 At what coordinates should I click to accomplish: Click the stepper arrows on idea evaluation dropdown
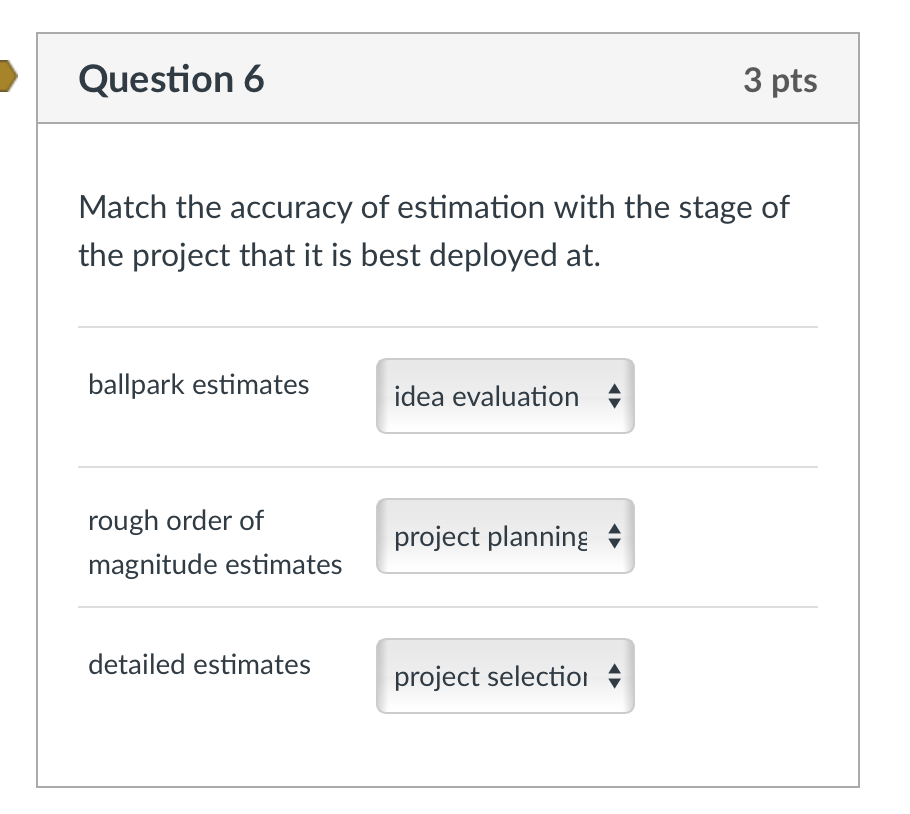pyautogui.click(x=615, y=396)
